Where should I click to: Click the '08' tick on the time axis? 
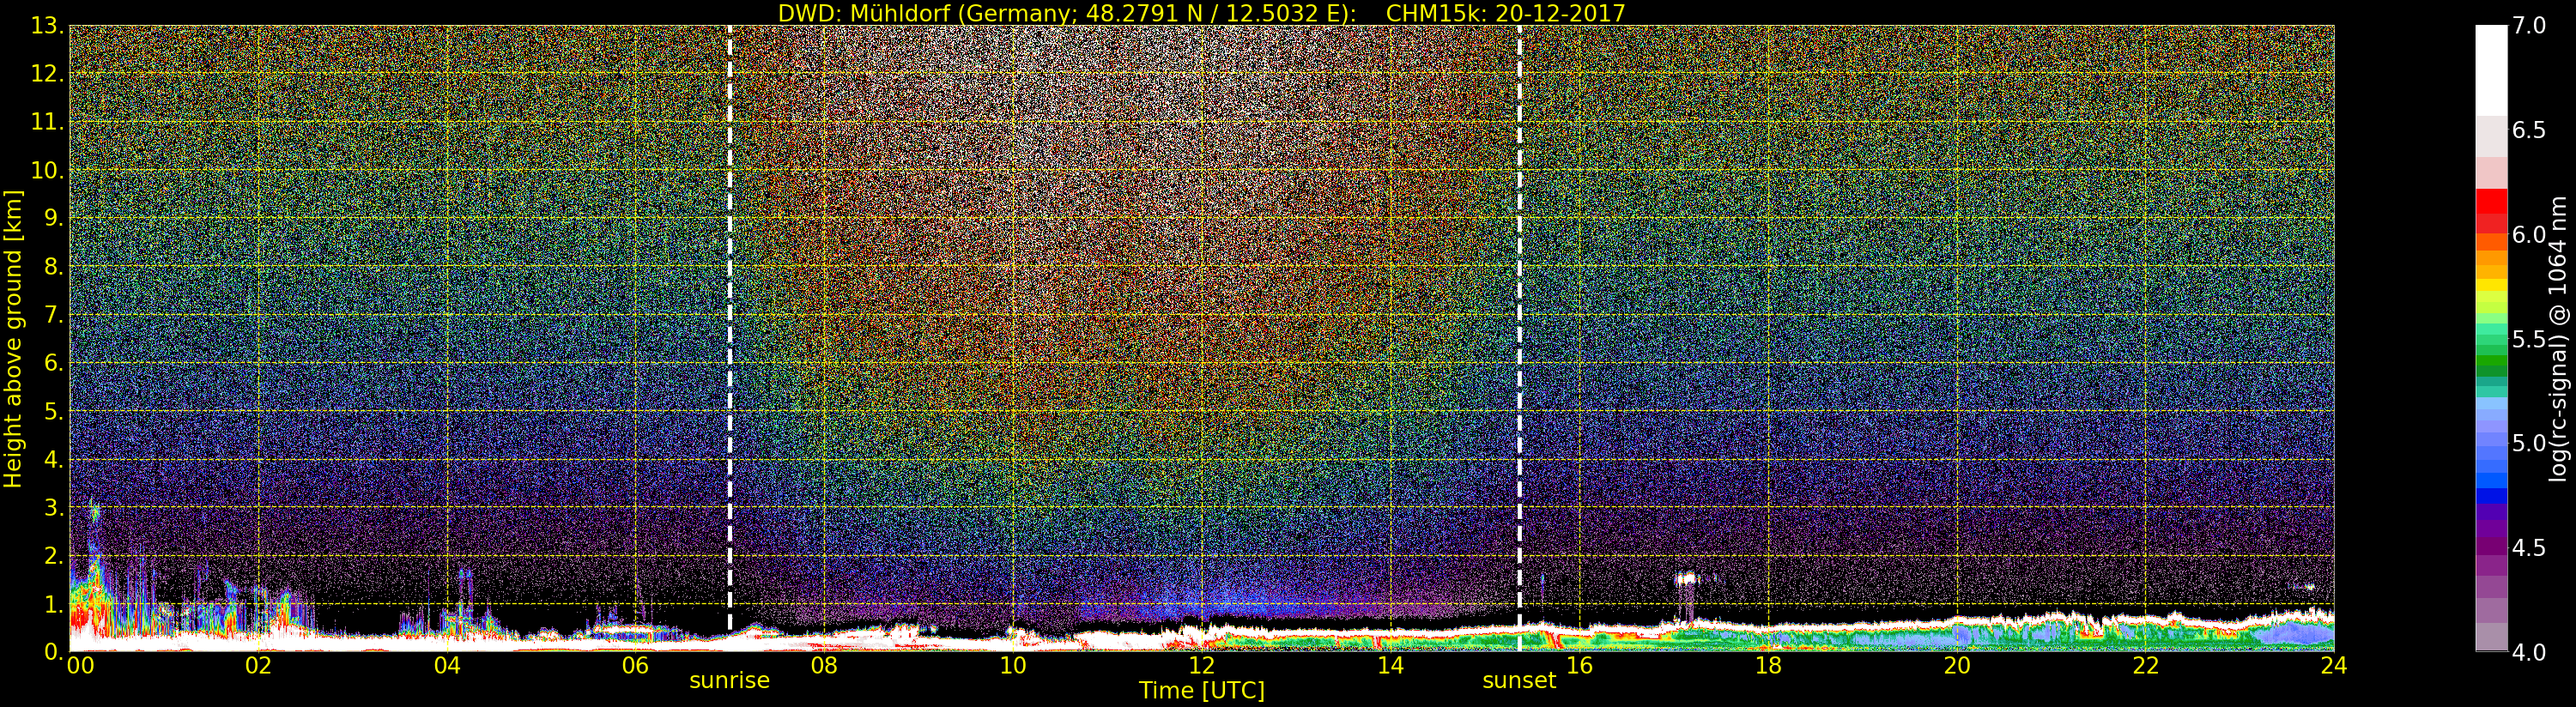click(824, 665)
